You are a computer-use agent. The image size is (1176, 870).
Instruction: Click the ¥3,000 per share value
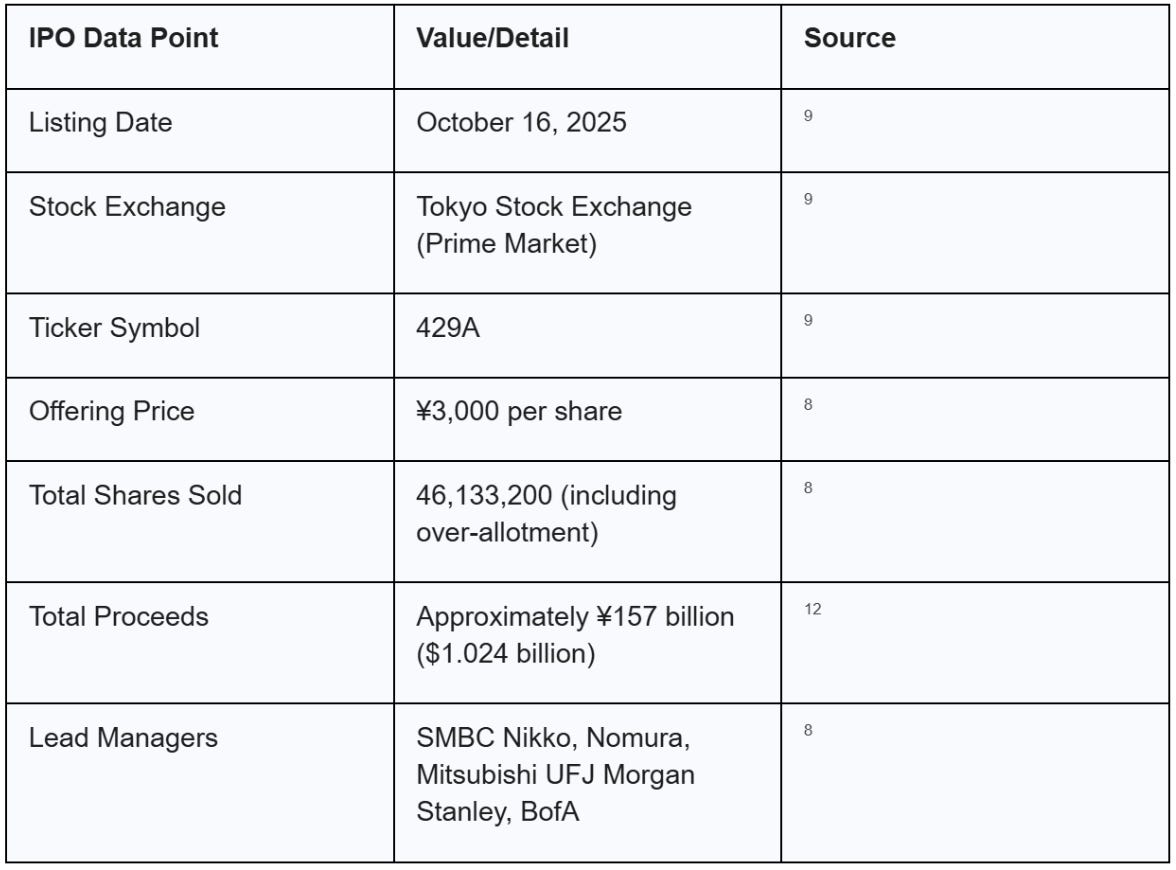pyautogui.click(x=519, y=411)
